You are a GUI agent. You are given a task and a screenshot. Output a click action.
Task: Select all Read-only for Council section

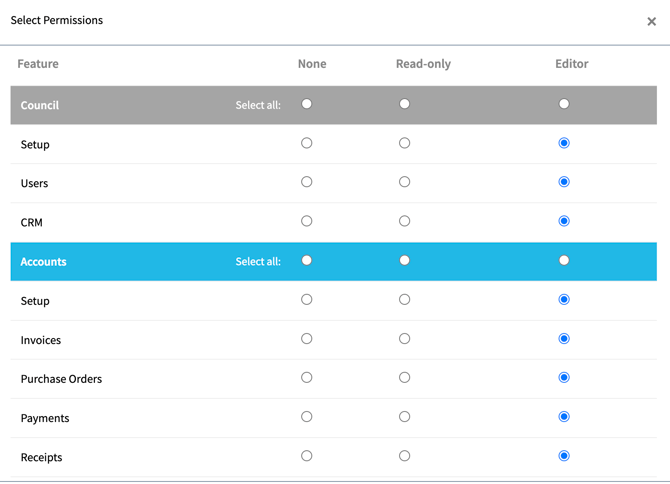pyautogui.click(x=404, y=104)
